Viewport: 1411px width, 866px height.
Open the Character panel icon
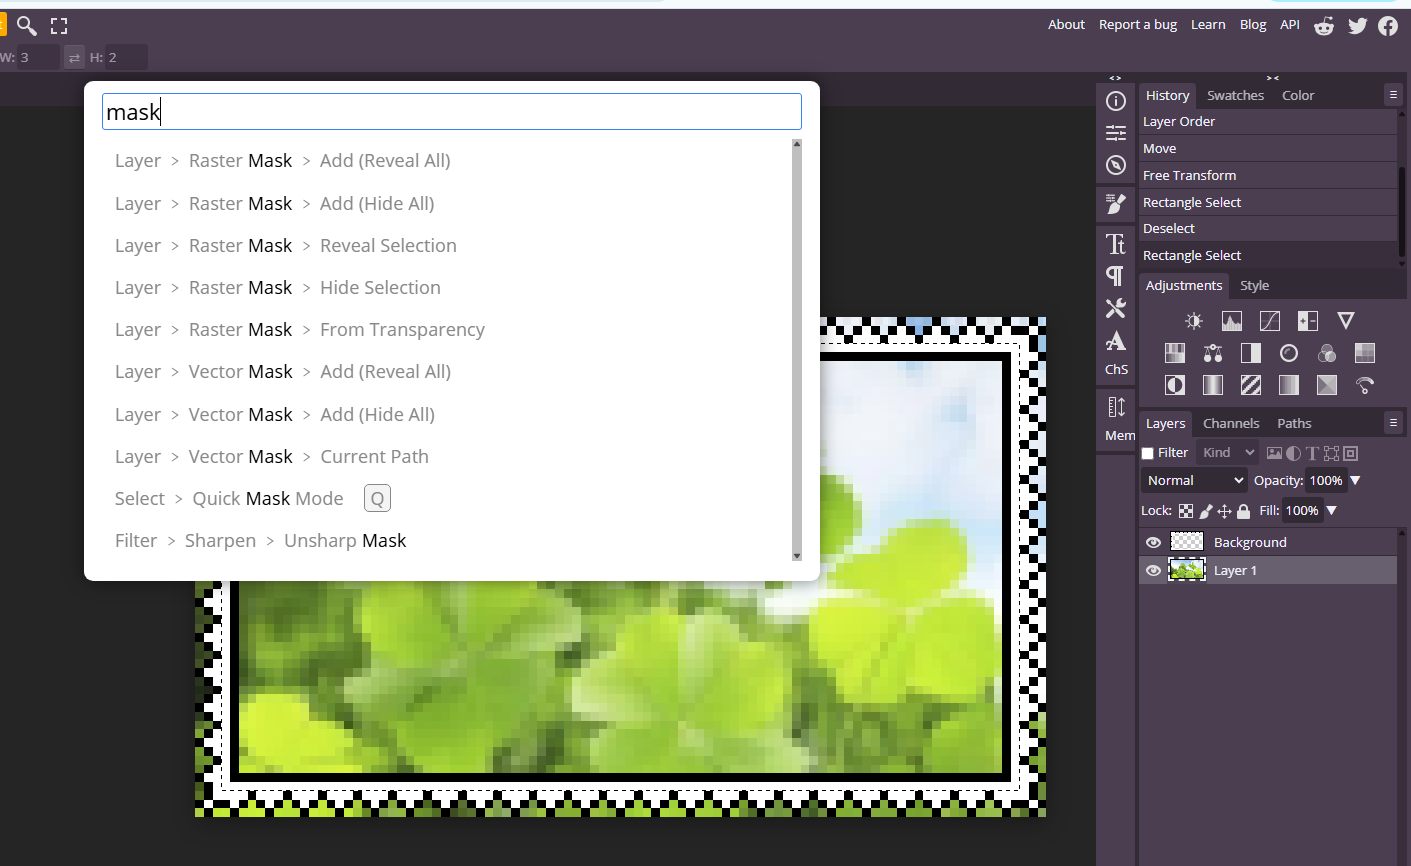click(x=1116, y=244)
